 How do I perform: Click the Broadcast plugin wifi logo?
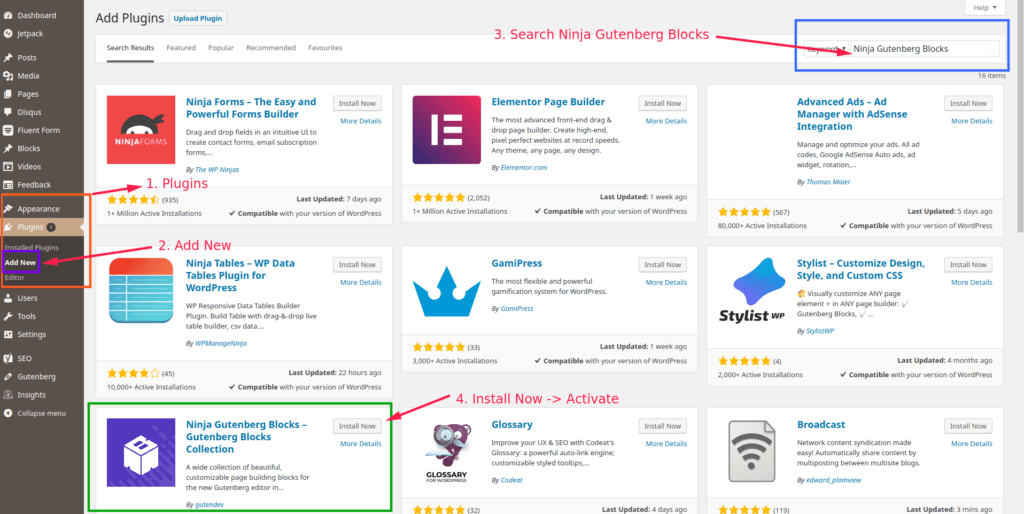tap(752, 453)
